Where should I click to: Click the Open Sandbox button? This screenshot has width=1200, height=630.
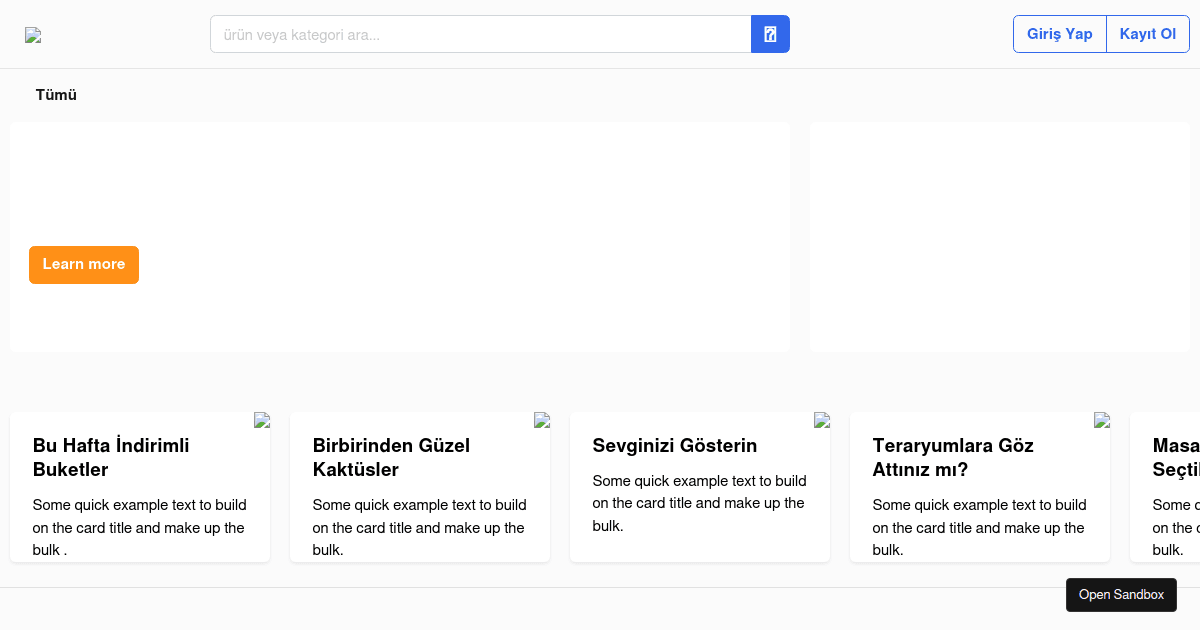click(1121, 595)
